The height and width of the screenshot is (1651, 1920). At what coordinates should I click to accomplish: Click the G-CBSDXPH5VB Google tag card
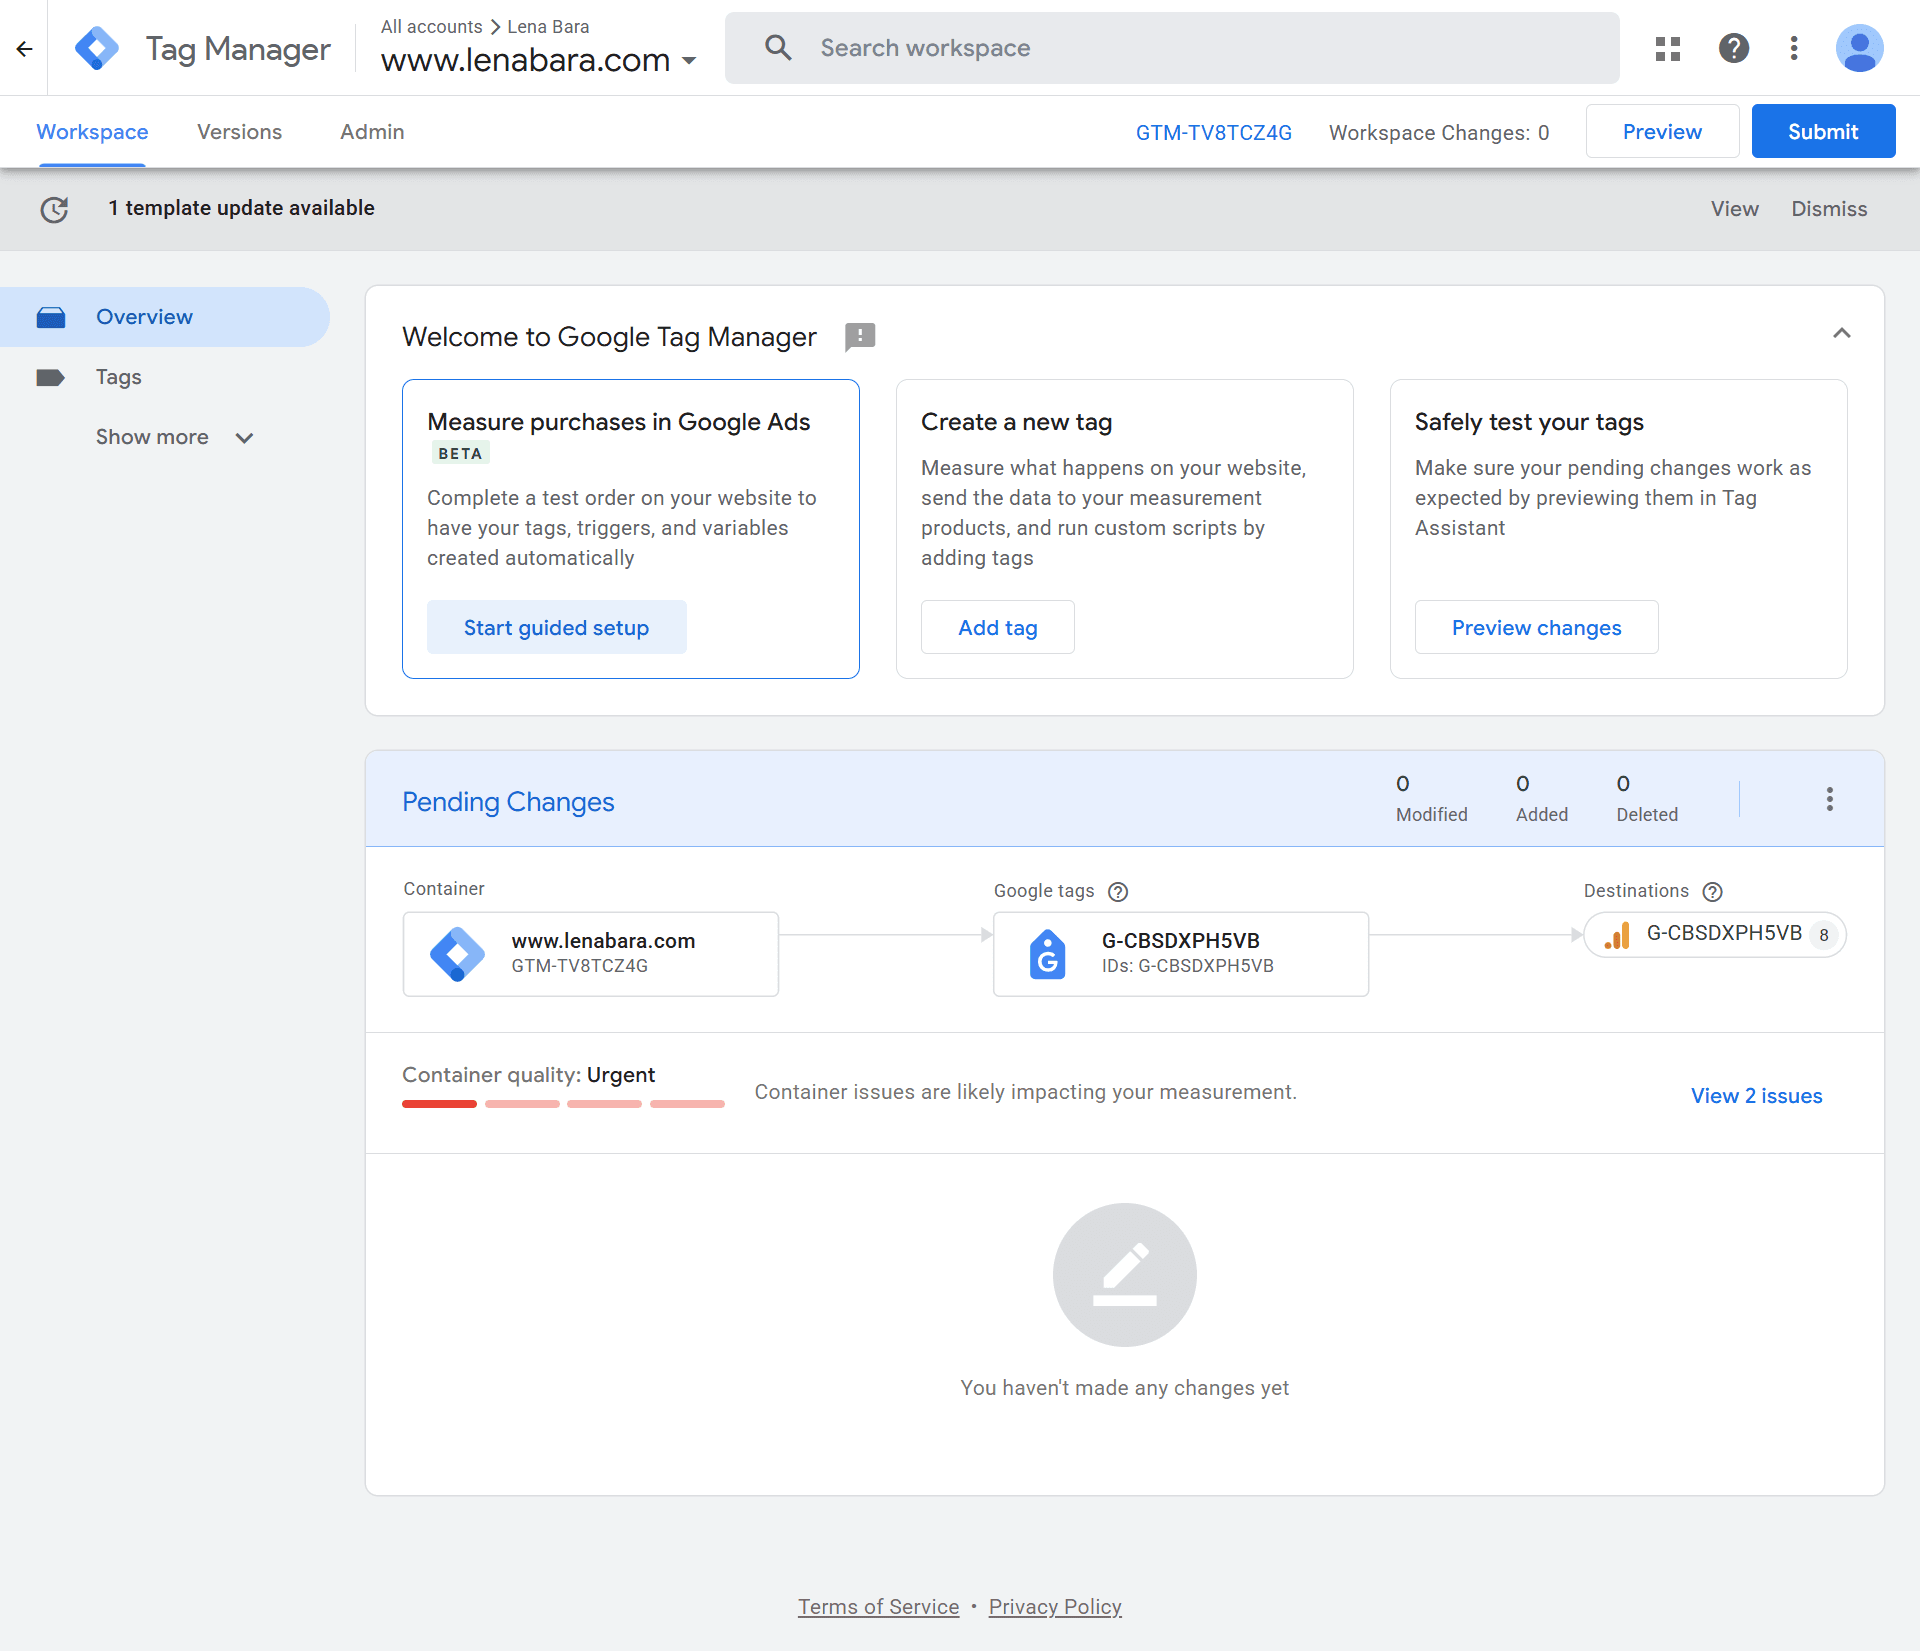[x=1181, y=954]
